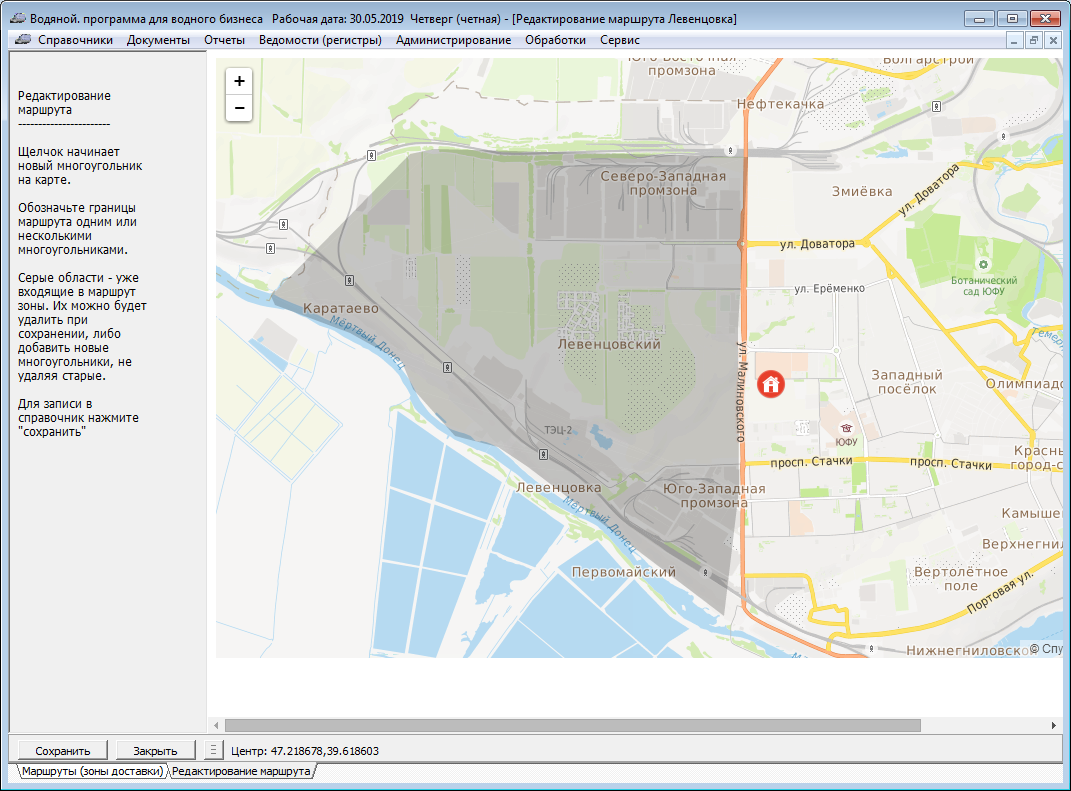This screenshot has width=1071, height=791.
Task: Click the ЮФУ university icon on map
Action: click(x=846, y=427)
